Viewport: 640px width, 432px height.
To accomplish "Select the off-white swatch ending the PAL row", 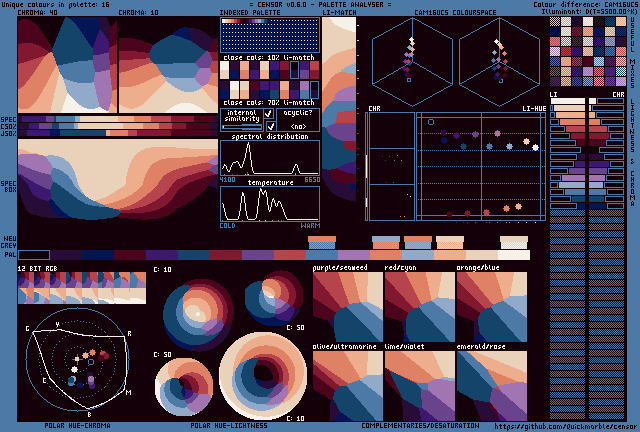I will coord(513,255).
